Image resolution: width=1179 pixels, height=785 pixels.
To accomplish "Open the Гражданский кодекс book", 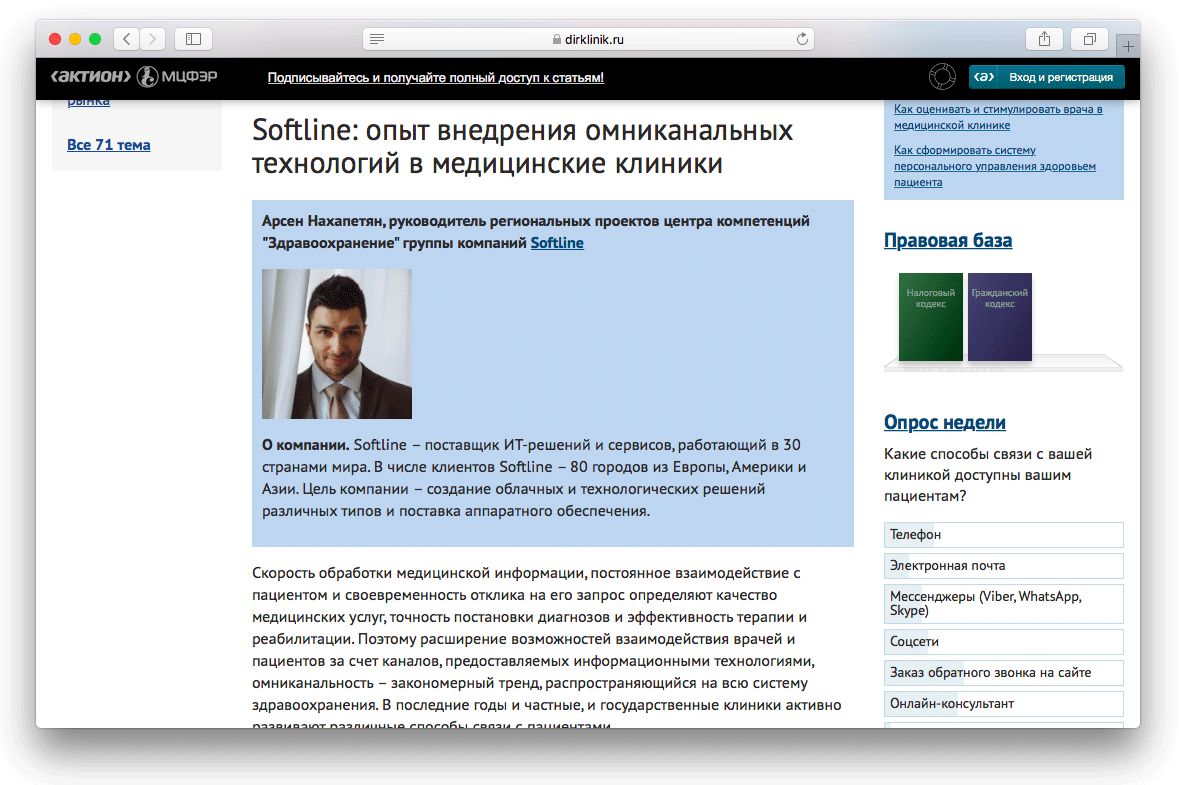I will [x=1000, y=317].
